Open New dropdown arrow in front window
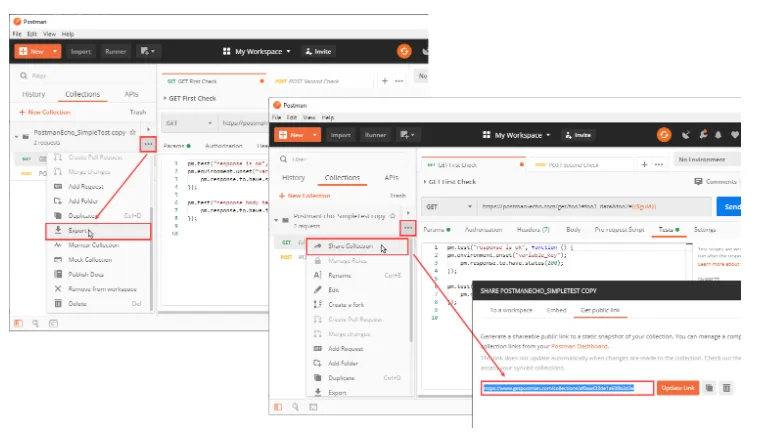The width and height of the screenshot is (777, 446). click(x=315, y=135)
